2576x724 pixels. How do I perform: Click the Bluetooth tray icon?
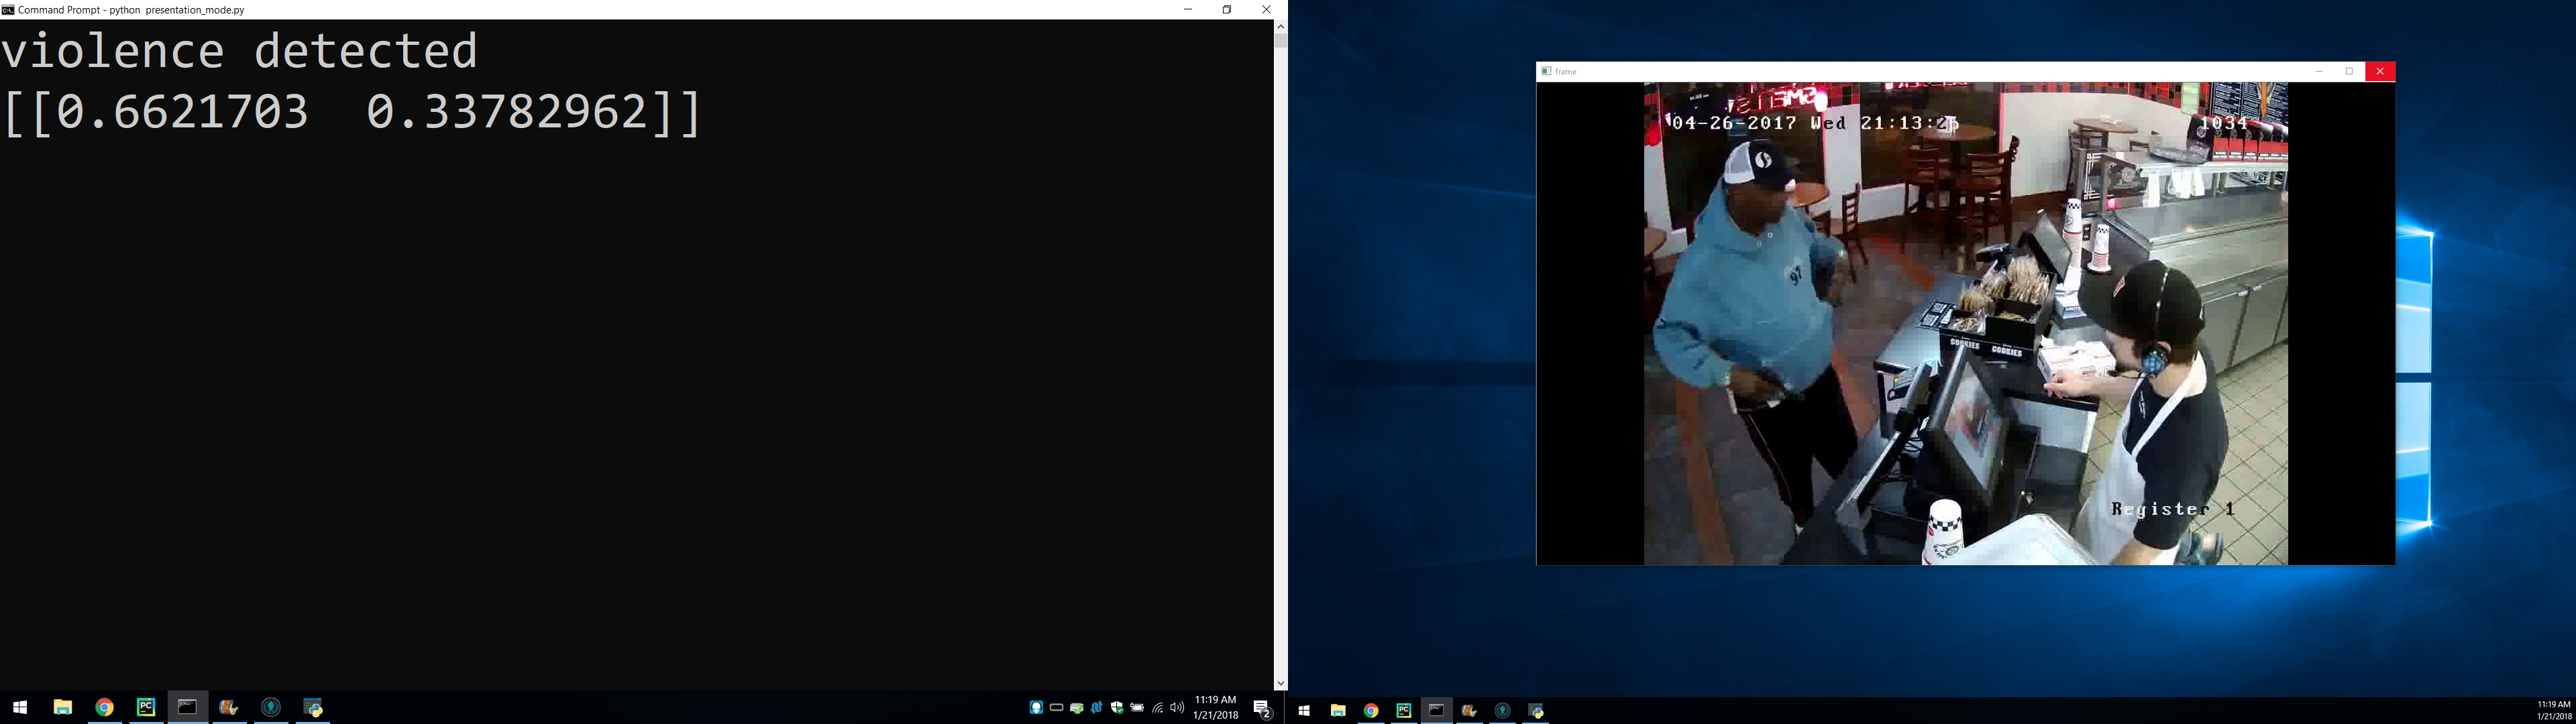(x=1097, y=708)
